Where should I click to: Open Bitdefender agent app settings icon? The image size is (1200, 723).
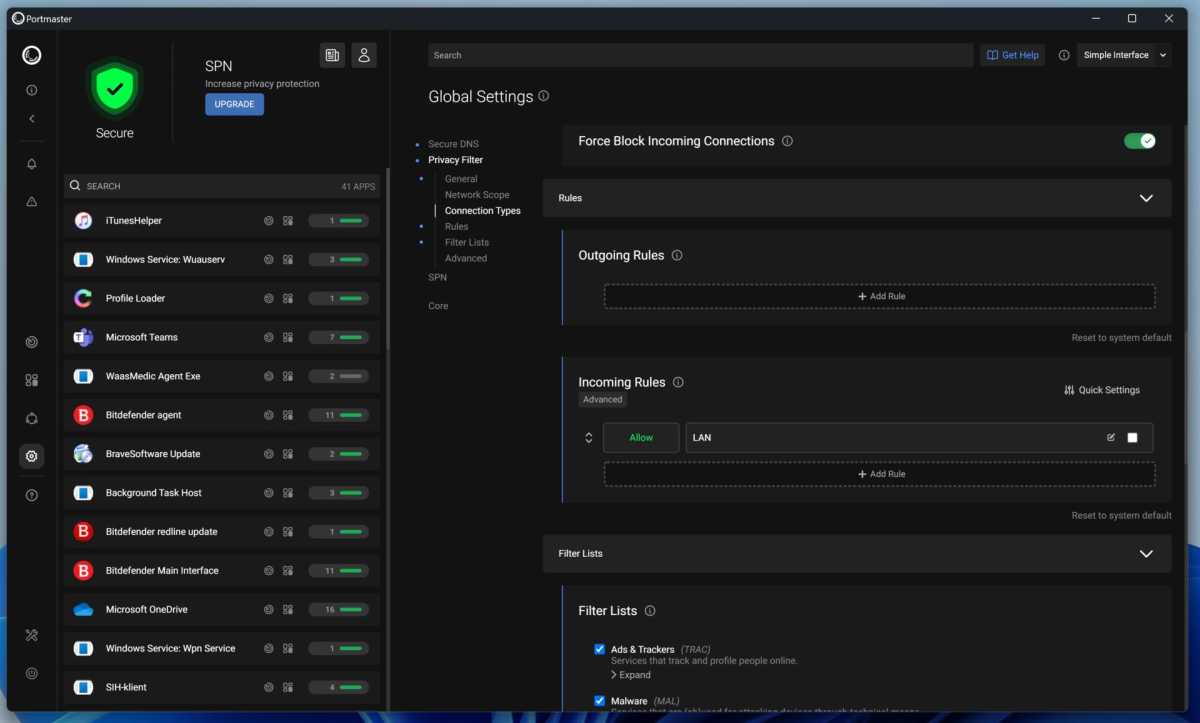click(x=288, y=415)
